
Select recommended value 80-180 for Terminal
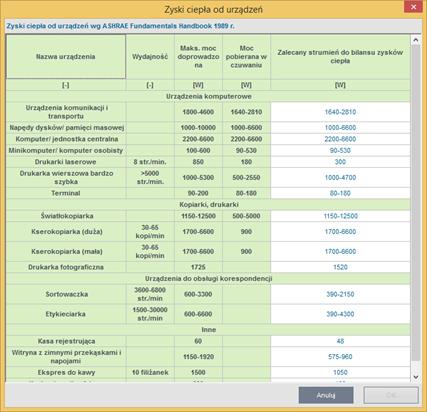340,193
